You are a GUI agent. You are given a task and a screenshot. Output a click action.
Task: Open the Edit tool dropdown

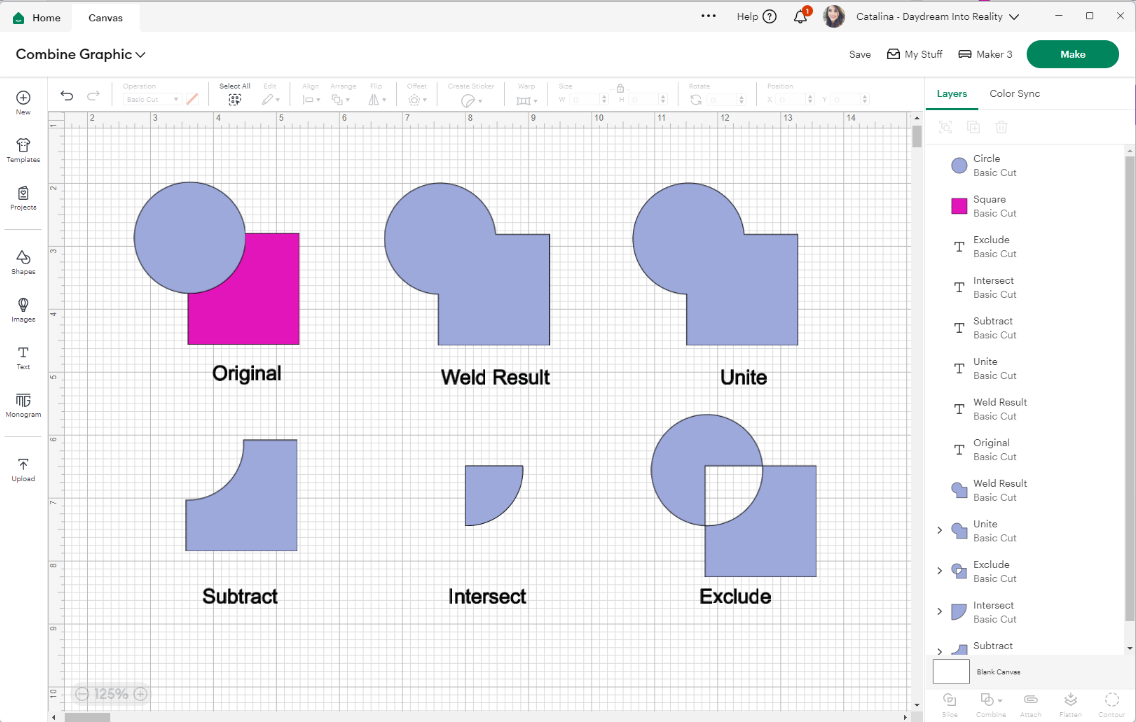pyautogui.click(x=271, y=100)
